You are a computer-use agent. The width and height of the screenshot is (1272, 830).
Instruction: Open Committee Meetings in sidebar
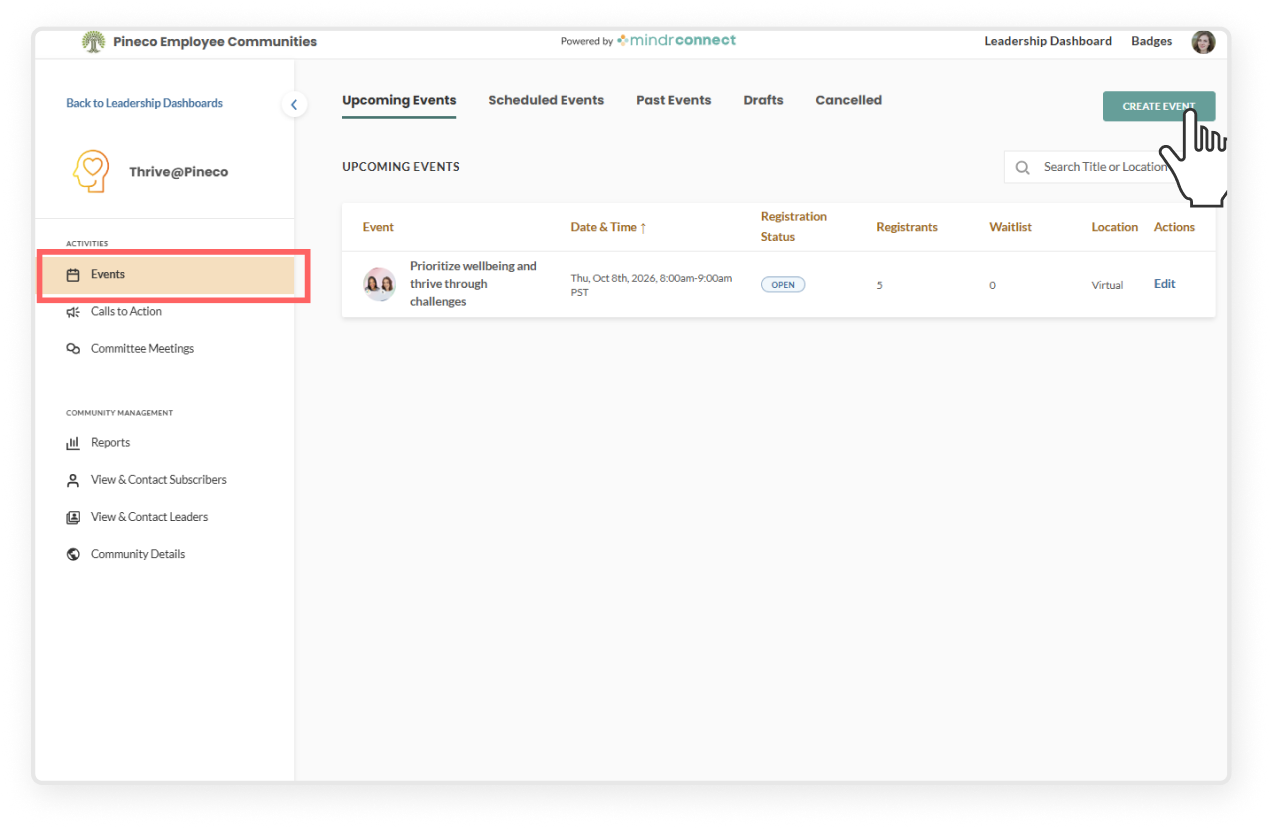[x=142, y=349]
